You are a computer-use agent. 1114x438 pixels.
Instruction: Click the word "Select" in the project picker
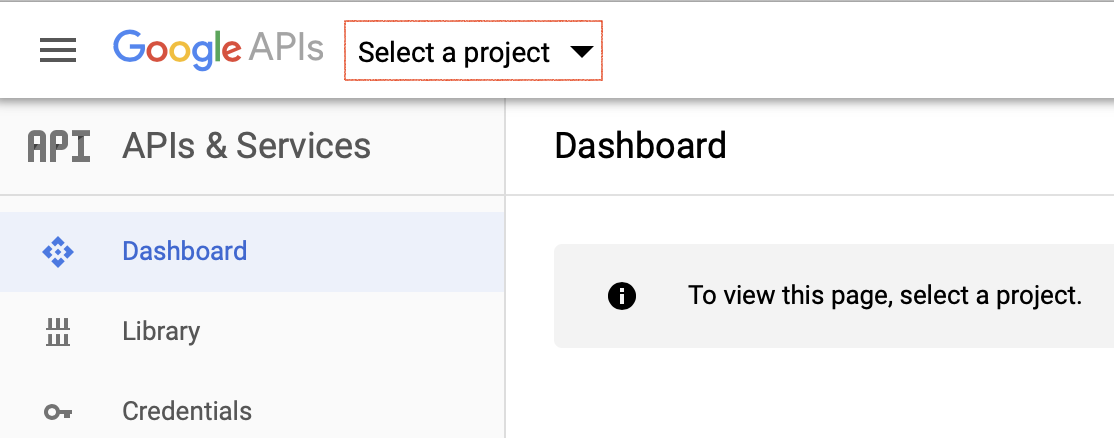394,52
